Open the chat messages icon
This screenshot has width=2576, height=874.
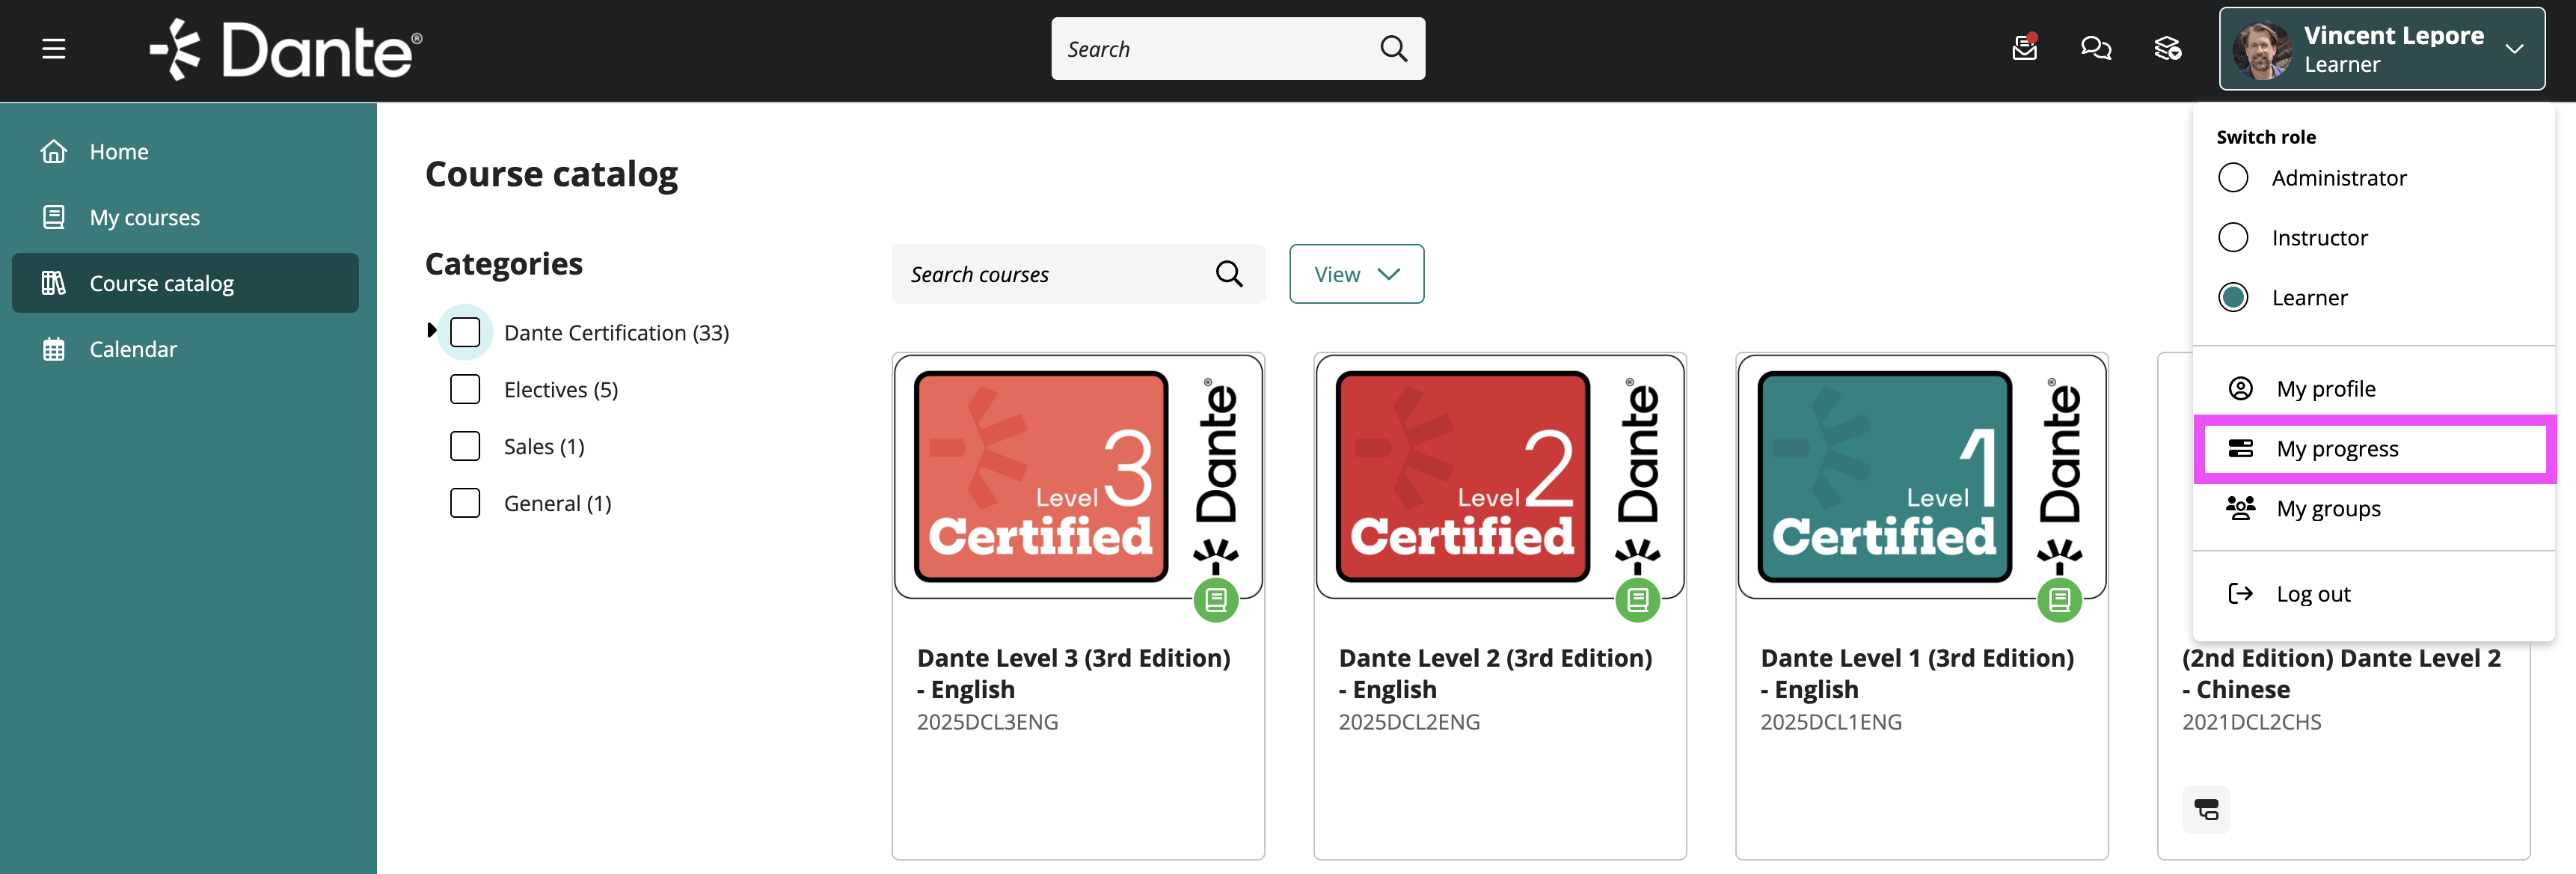pos(2095,48)
